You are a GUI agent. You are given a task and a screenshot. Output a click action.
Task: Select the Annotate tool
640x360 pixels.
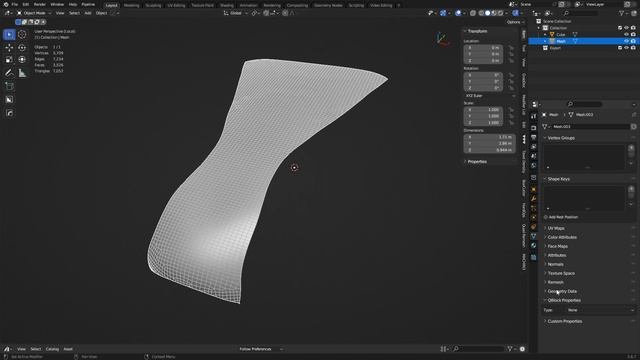9,73
